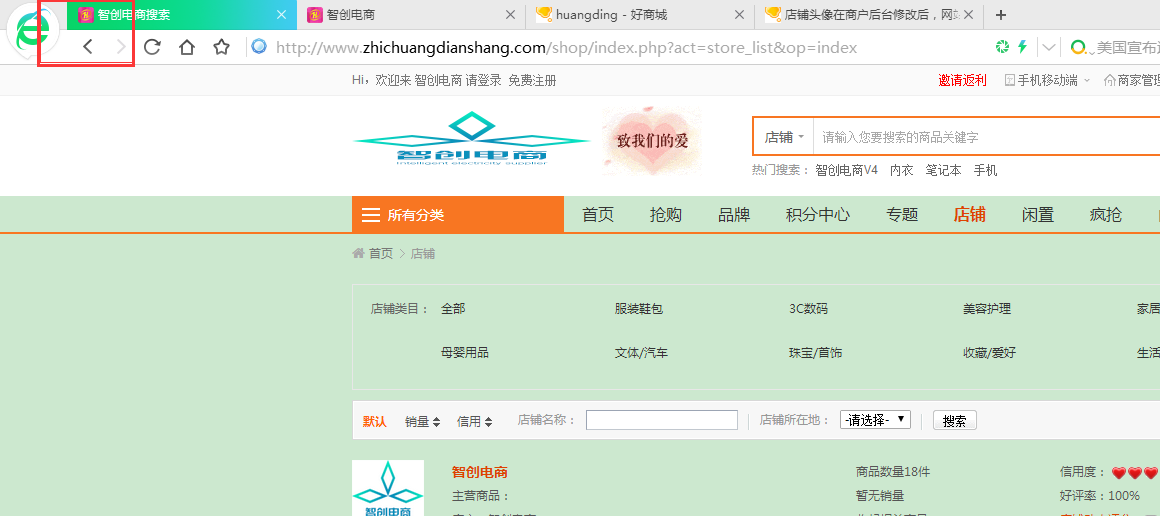
Task: Open the -请选择- location dropdown
Action: click(875, 420)
